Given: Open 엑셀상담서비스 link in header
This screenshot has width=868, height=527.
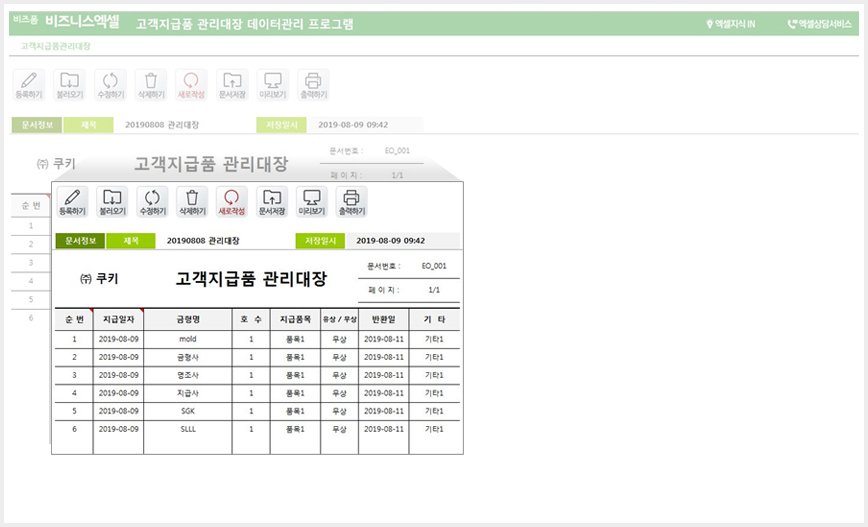Looking at the screenshot, I should pos(820,24).
